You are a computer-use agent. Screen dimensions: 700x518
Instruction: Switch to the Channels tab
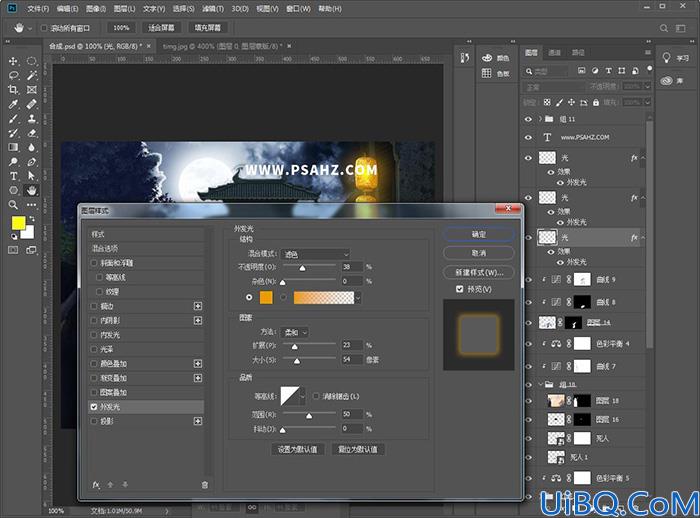coord(554,53)
